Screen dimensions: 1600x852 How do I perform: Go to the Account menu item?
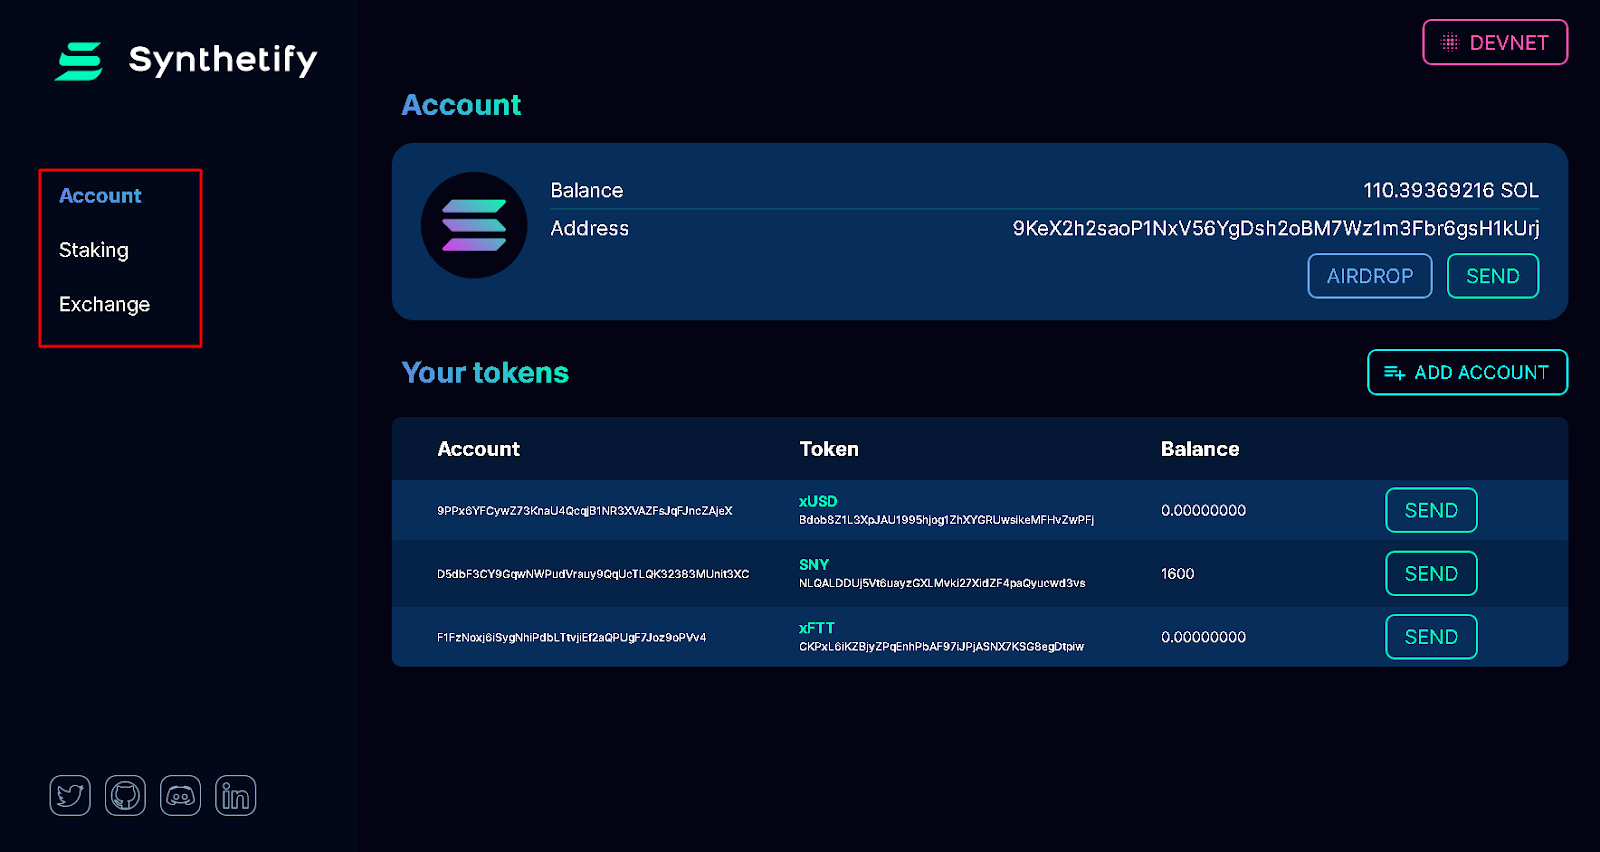tap(100, 196)
